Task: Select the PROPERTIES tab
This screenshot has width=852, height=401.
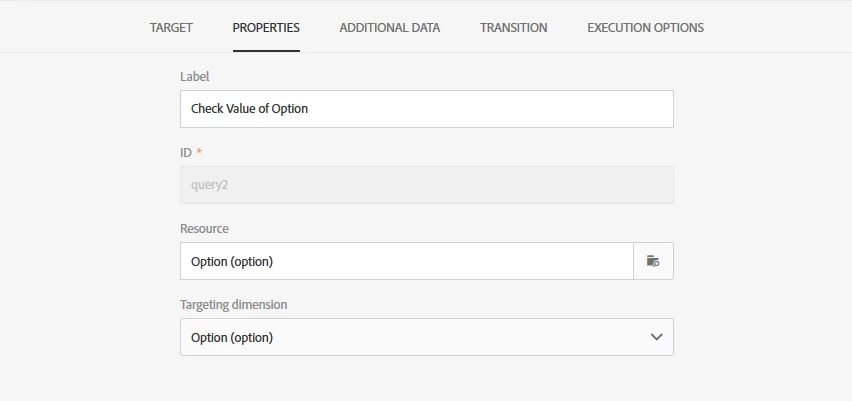Action: pyautogui.click(x=266, y=28)
